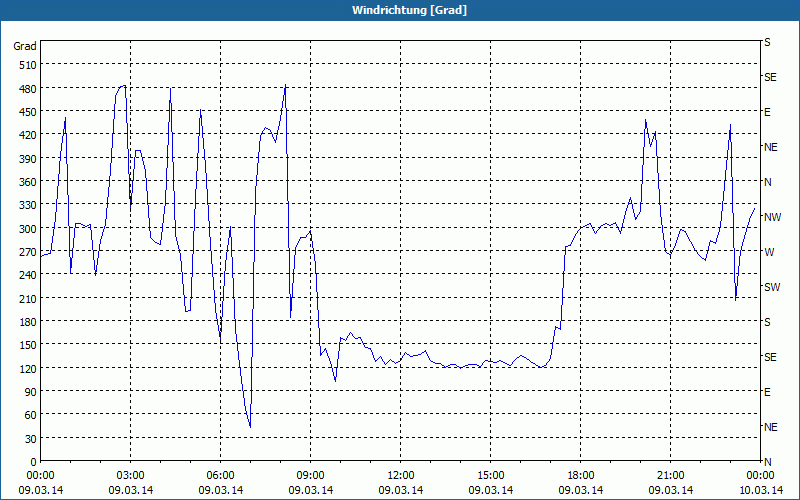Screen dimensions: 800x500
Task: Click the 0 y-axis tick label
Action: coord(34,462)
